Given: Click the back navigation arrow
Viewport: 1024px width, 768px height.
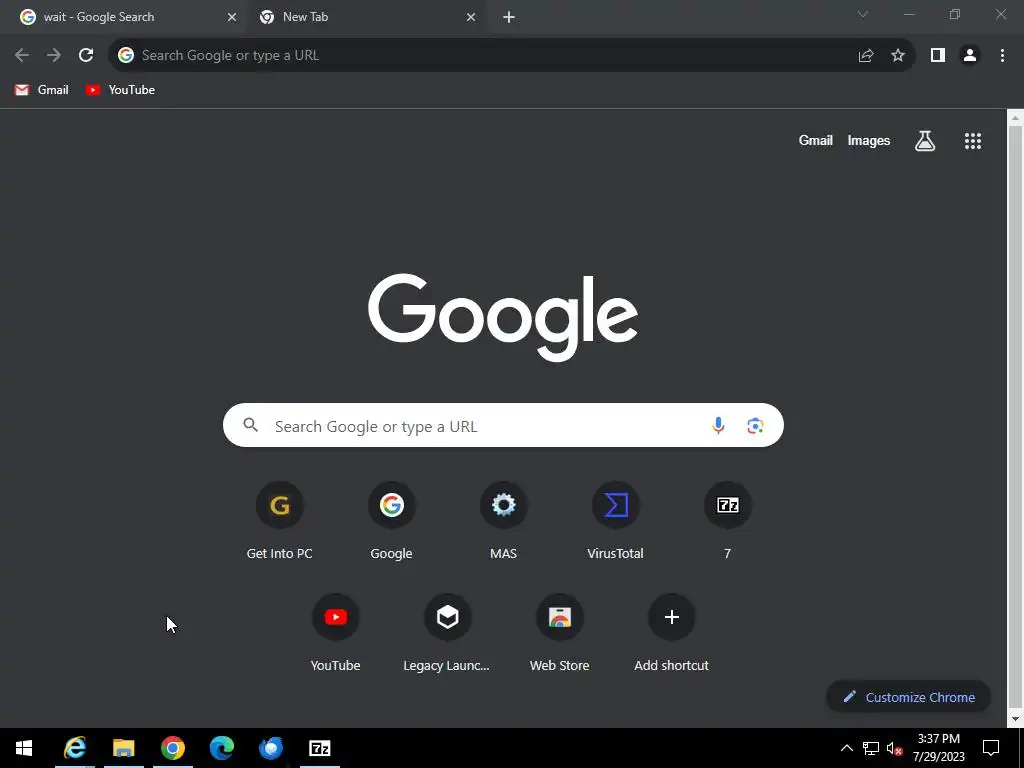Looking at the screenshot, I should (22, 56).
